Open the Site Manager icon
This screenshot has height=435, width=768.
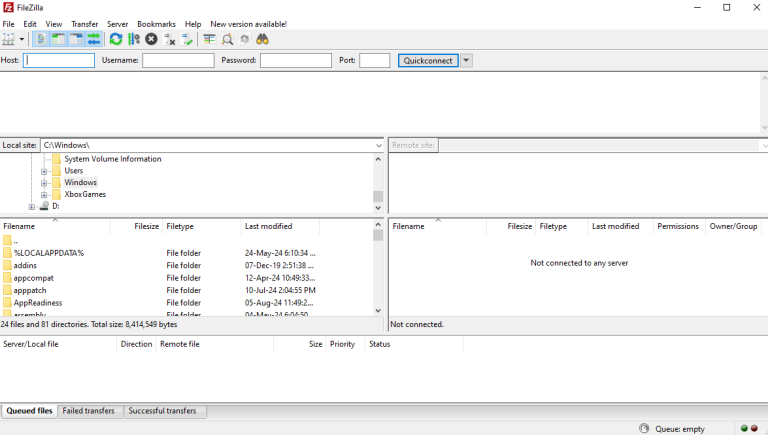9,39
